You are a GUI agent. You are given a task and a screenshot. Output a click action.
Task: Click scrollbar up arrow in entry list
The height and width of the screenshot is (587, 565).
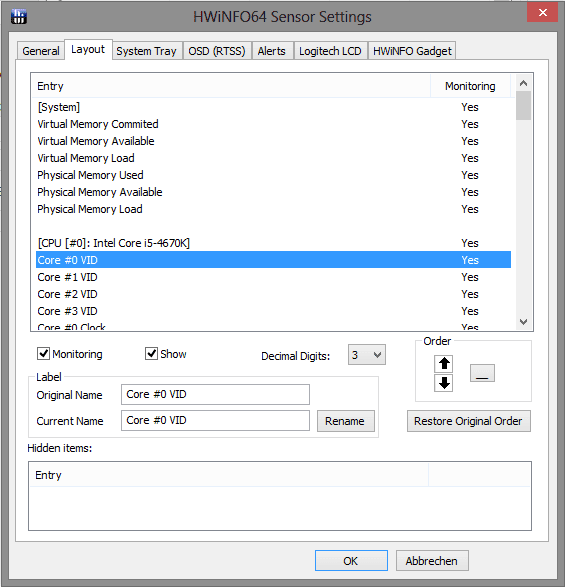tap(523, 83)
